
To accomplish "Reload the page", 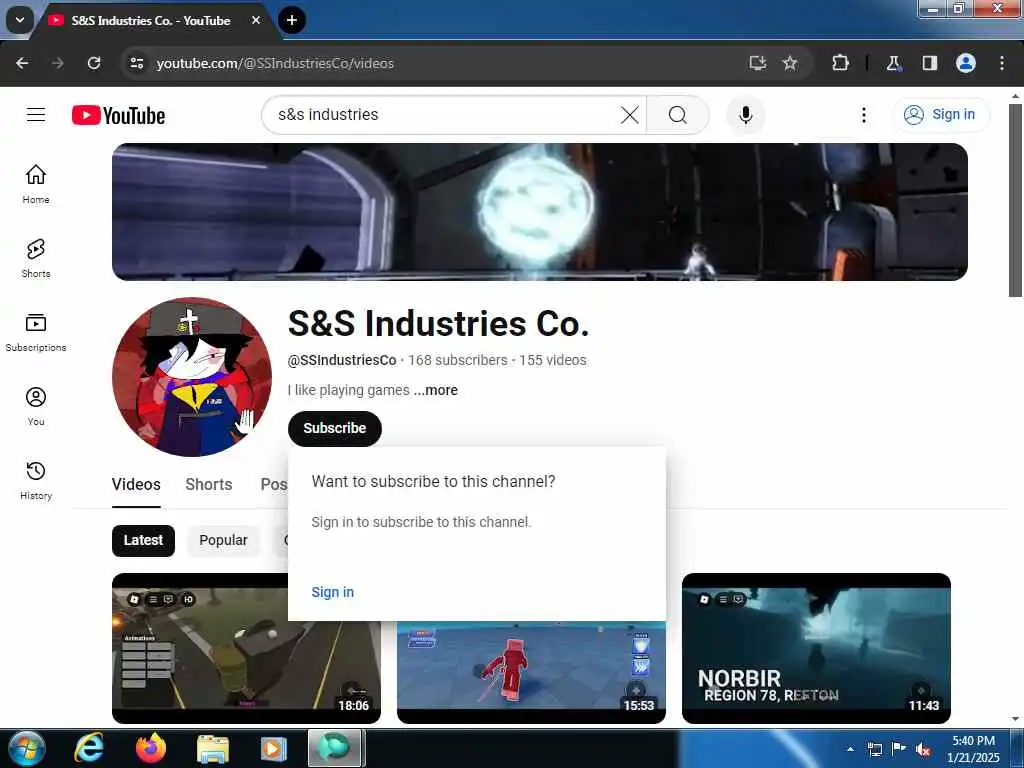I will [x=94, y=63].
